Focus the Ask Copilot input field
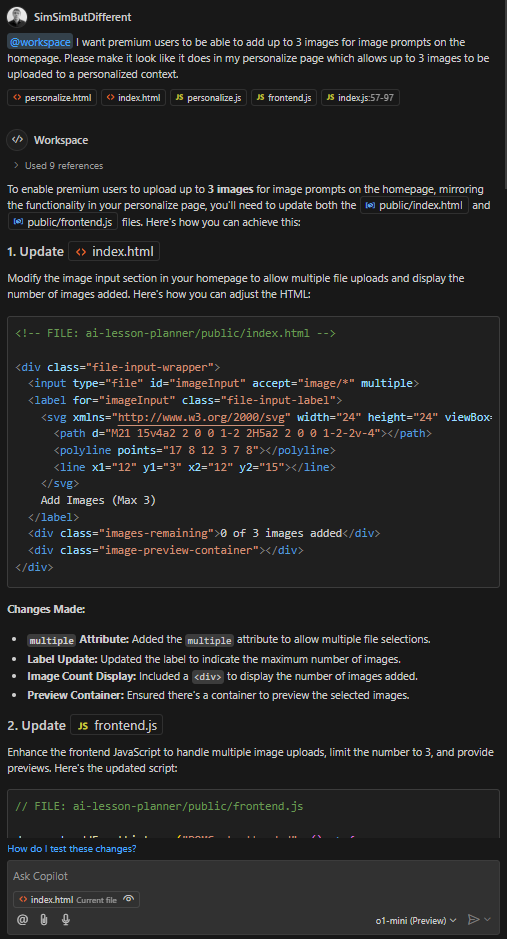Image resolution: width=507 pixels, height=939 pixels. tap(253, 876)
